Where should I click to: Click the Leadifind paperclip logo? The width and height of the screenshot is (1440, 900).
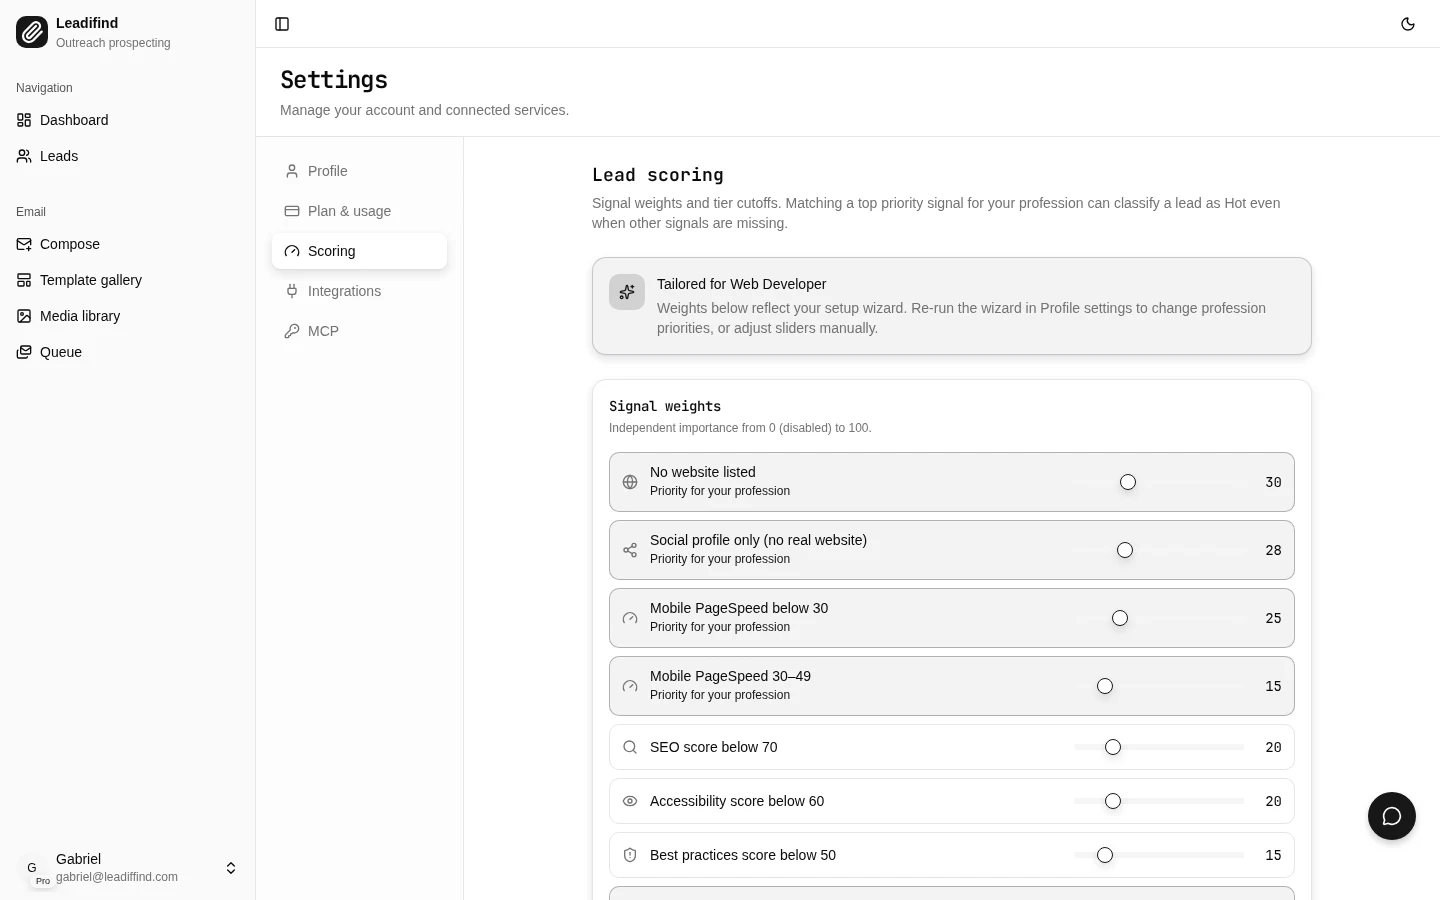(x=32, y=32)
